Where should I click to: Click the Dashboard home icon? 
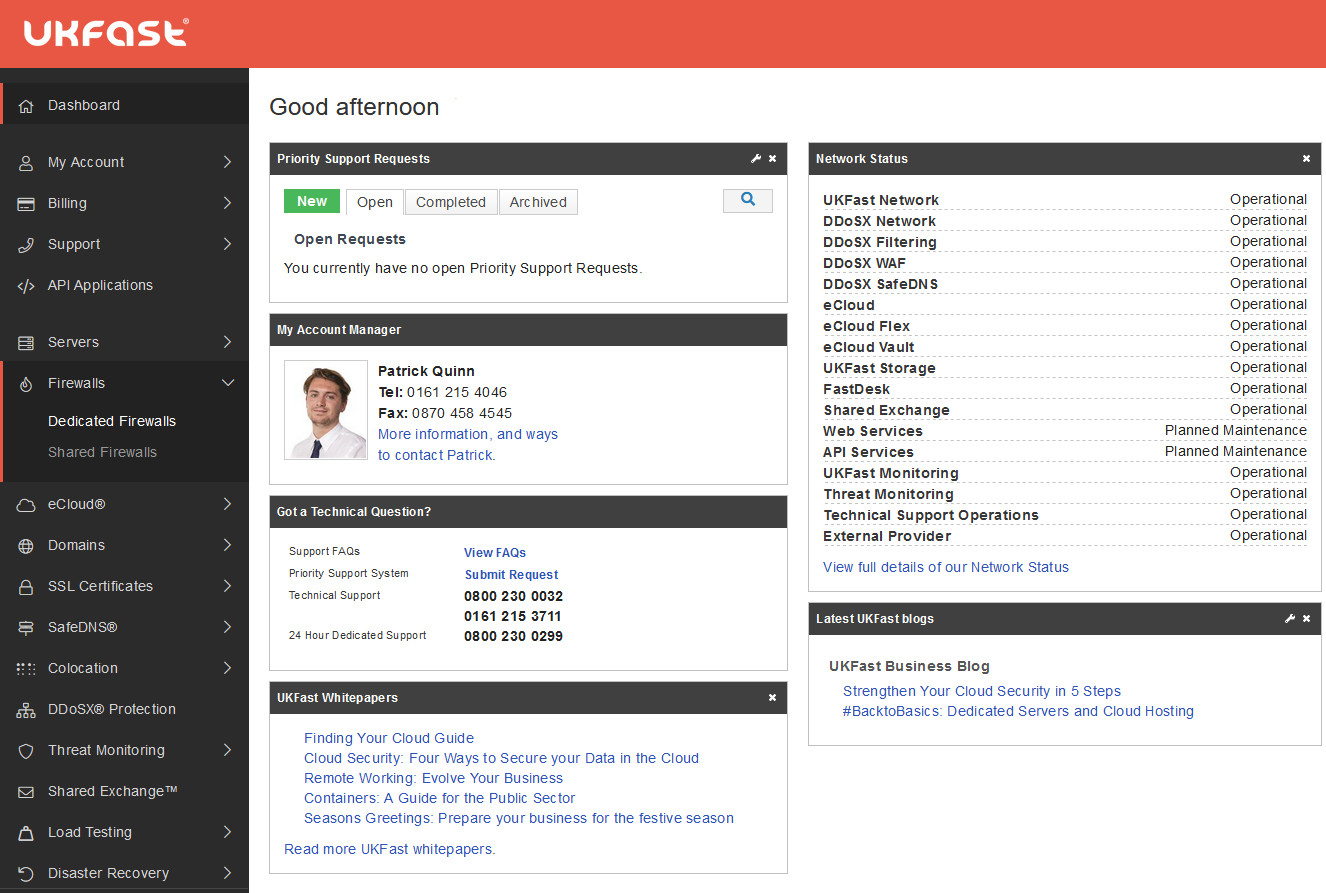coord(27,106)
